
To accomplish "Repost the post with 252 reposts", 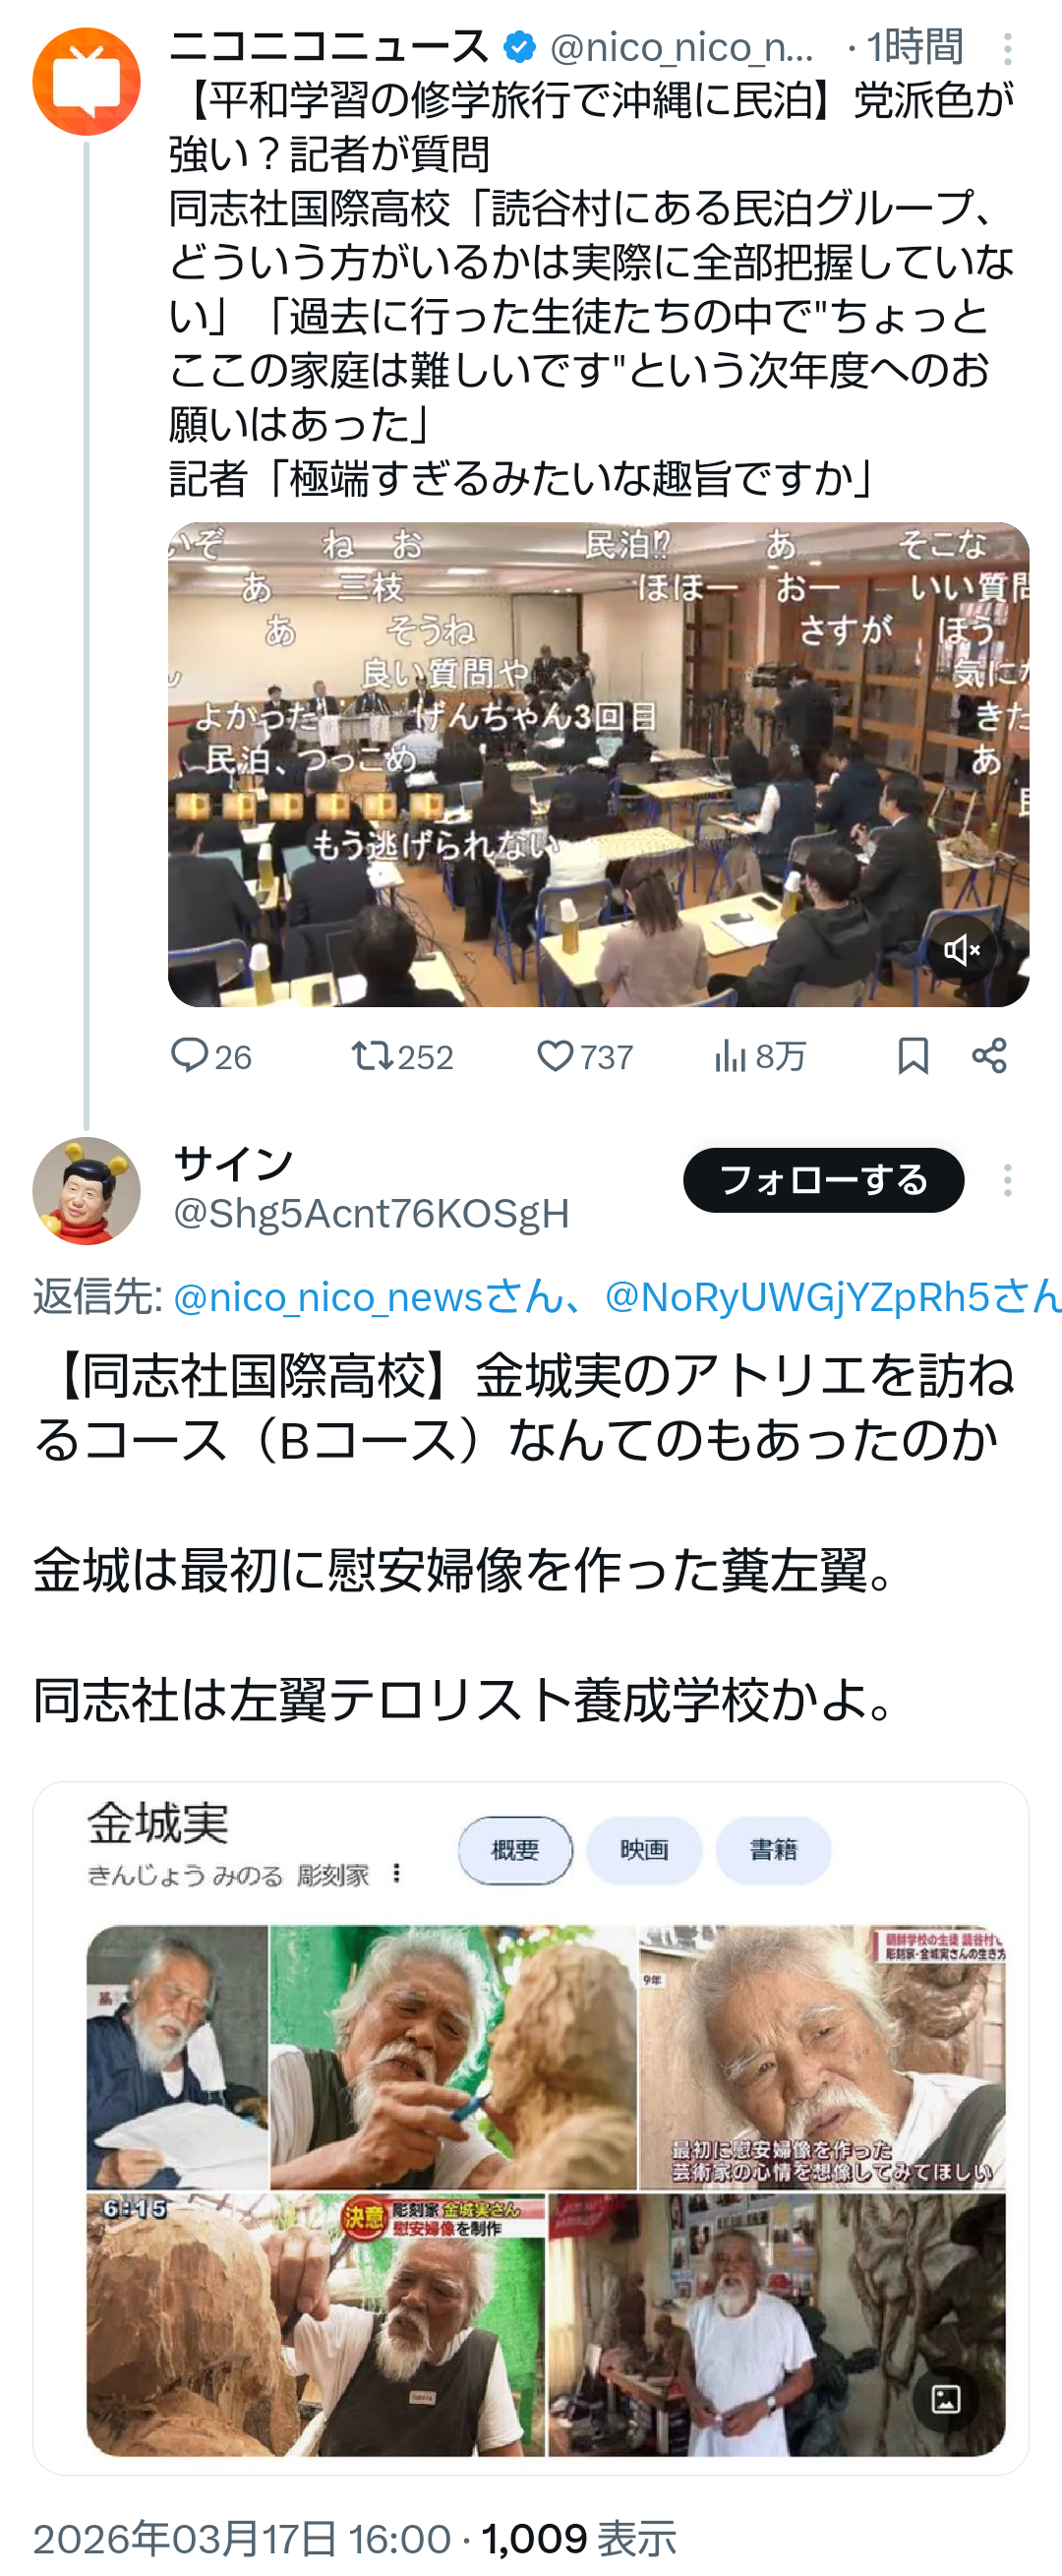I will [402, 1056].
